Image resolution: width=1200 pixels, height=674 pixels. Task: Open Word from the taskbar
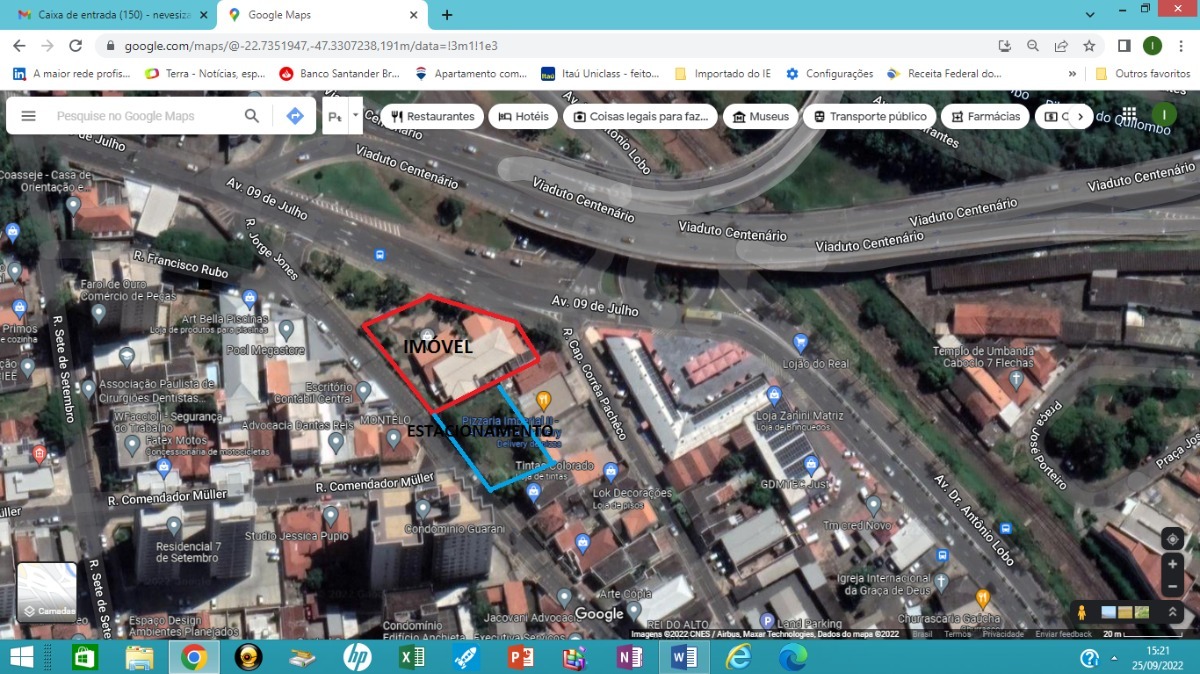[682, 657]
